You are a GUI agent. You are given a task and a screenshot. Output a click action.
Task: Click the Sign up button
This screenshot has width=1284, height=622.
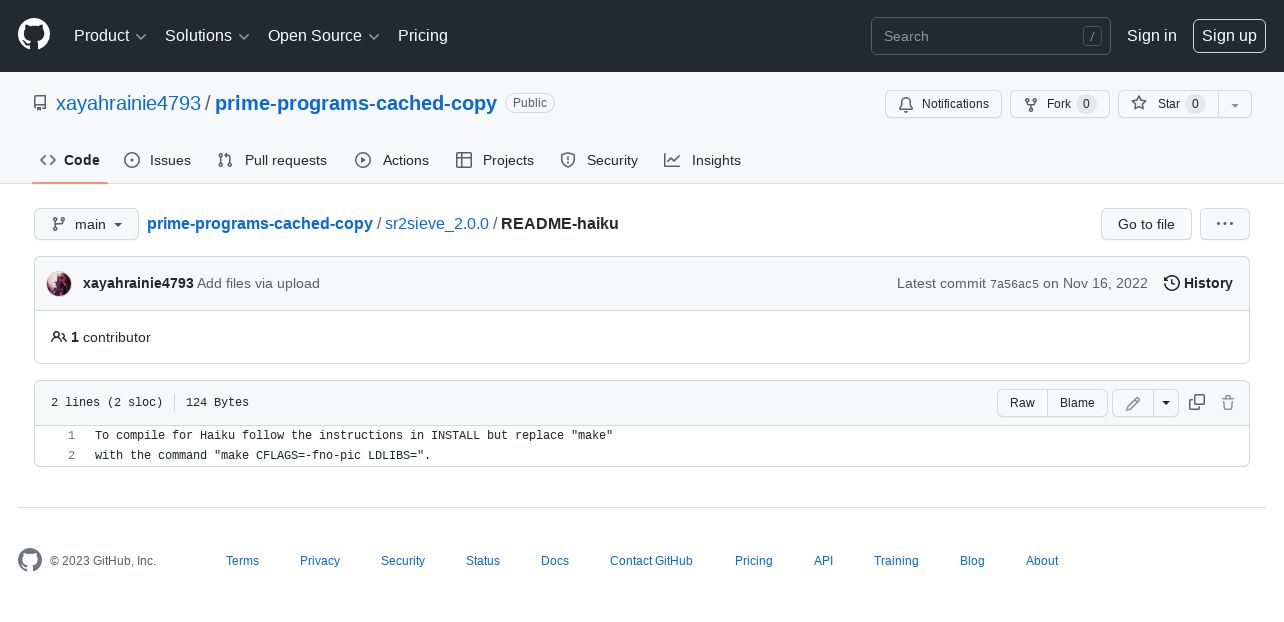point(1229,36)
